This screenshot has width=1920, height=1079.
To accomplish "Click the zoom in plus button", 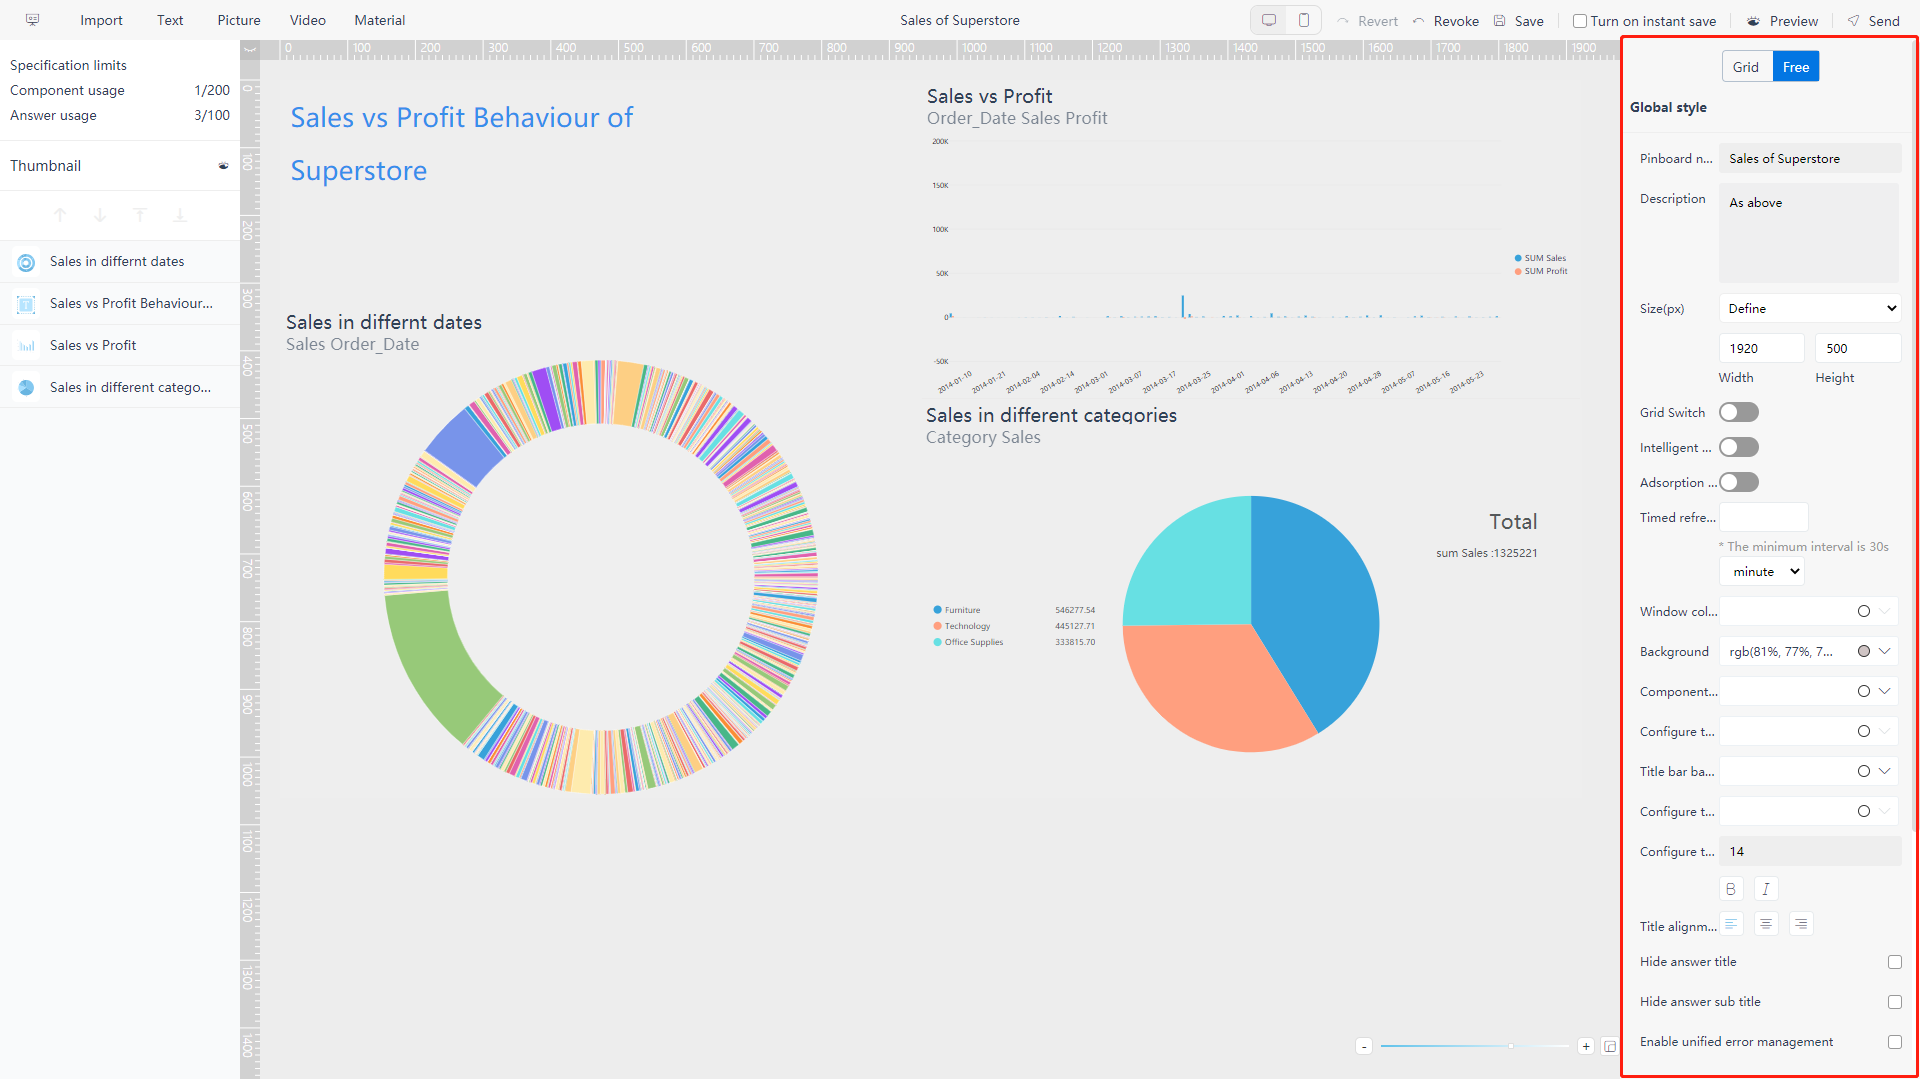I will coord(1586,1047).
